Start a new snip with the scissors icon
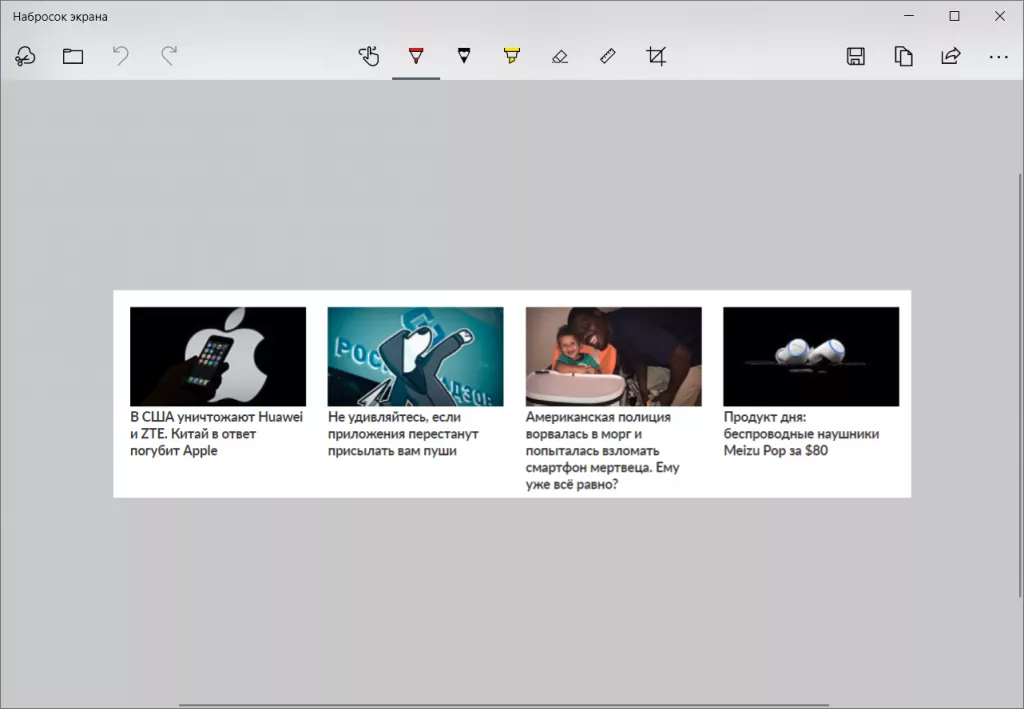 [x=25, y=56]
